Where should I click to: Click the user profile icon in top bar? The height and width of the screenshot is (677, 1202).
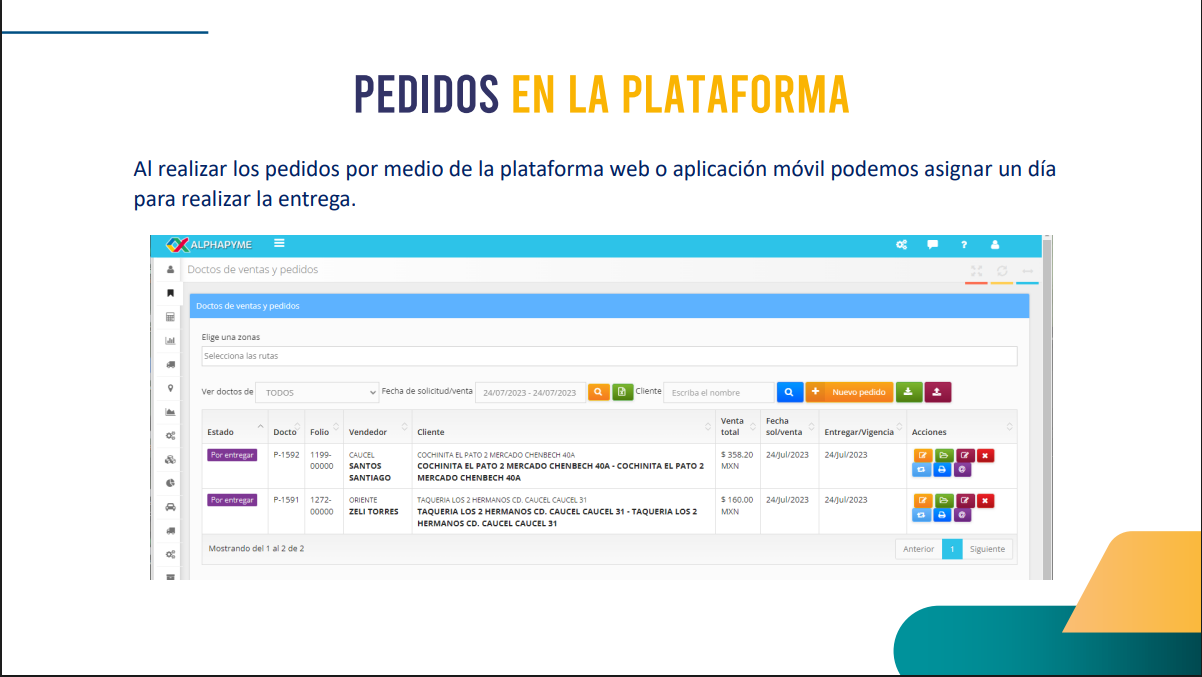tap(995, 244)
